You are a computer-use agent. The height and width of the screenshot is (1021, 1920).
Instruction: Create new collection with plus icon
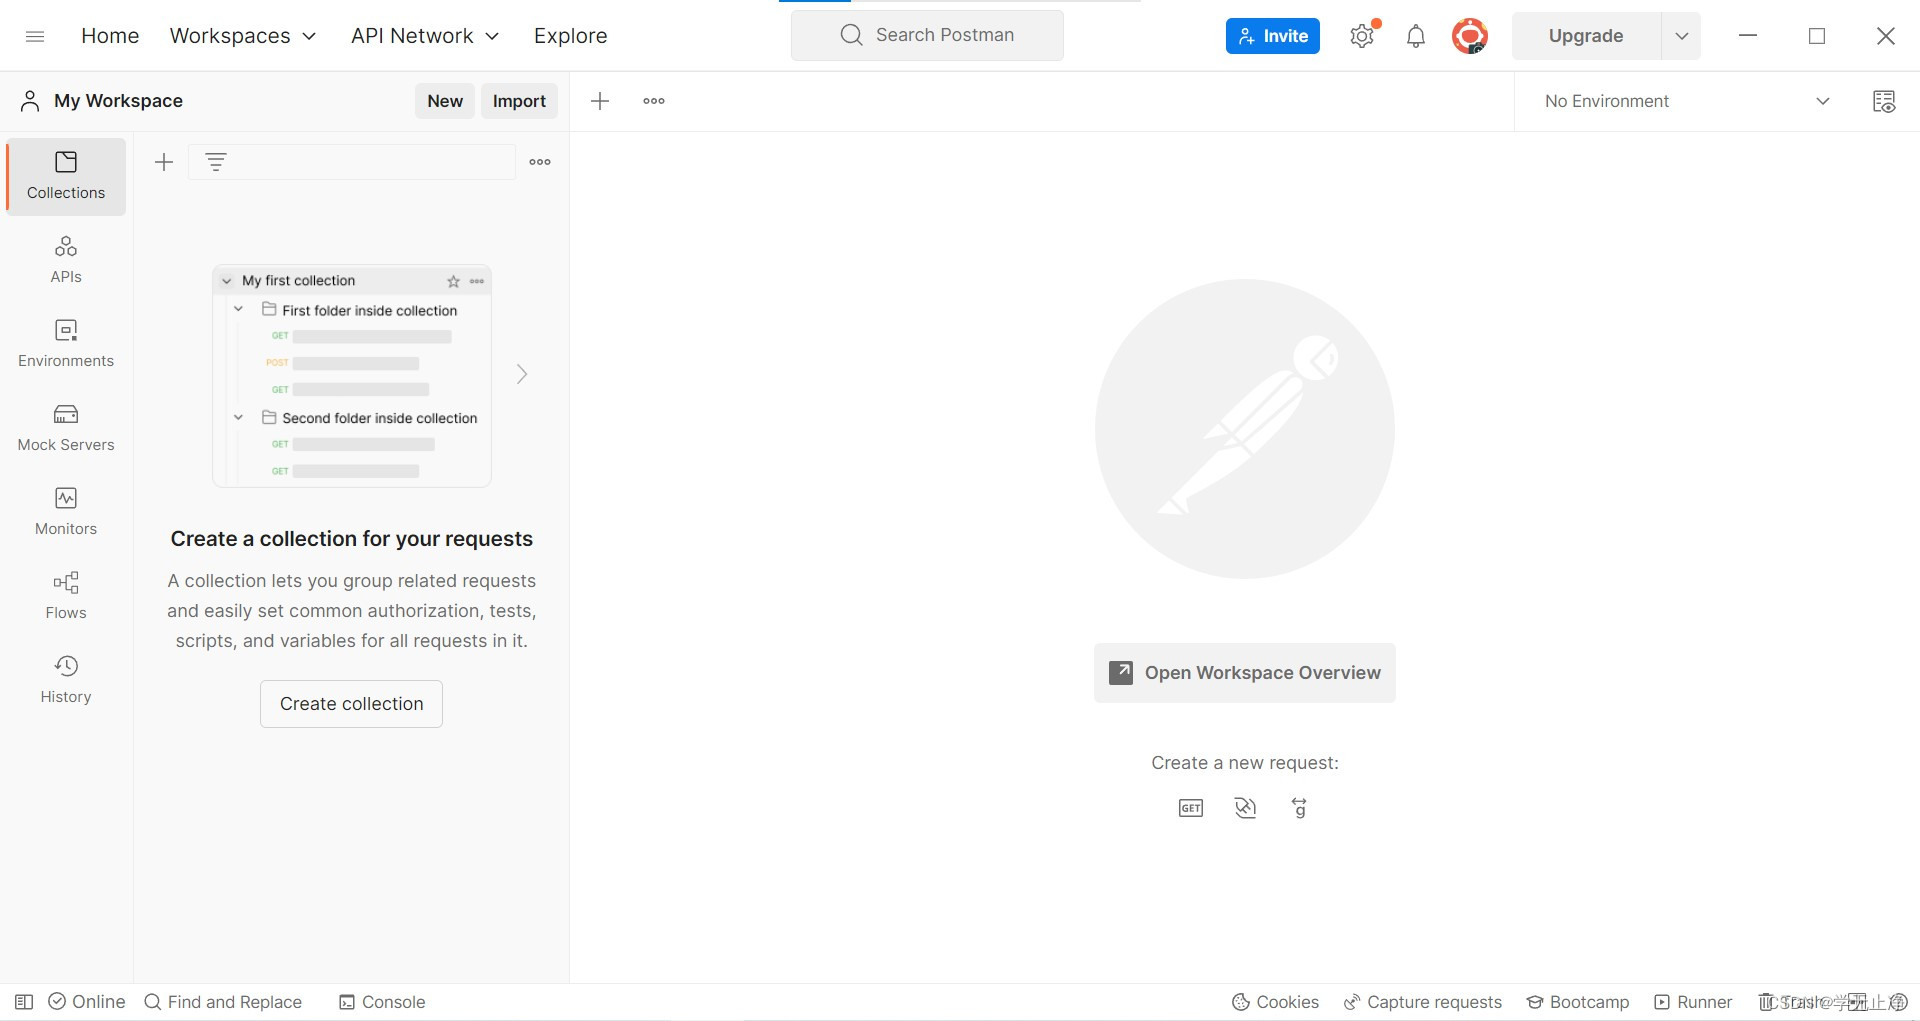pos(164,162)
